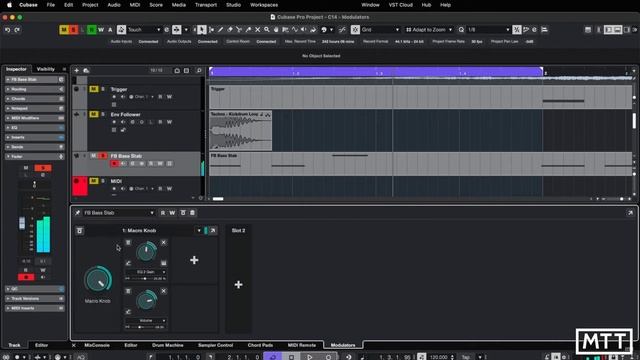The image size is (640, 360).
Task: Click Write button in modulators panel
Action: pyautogui.click(x=172, y=213)
